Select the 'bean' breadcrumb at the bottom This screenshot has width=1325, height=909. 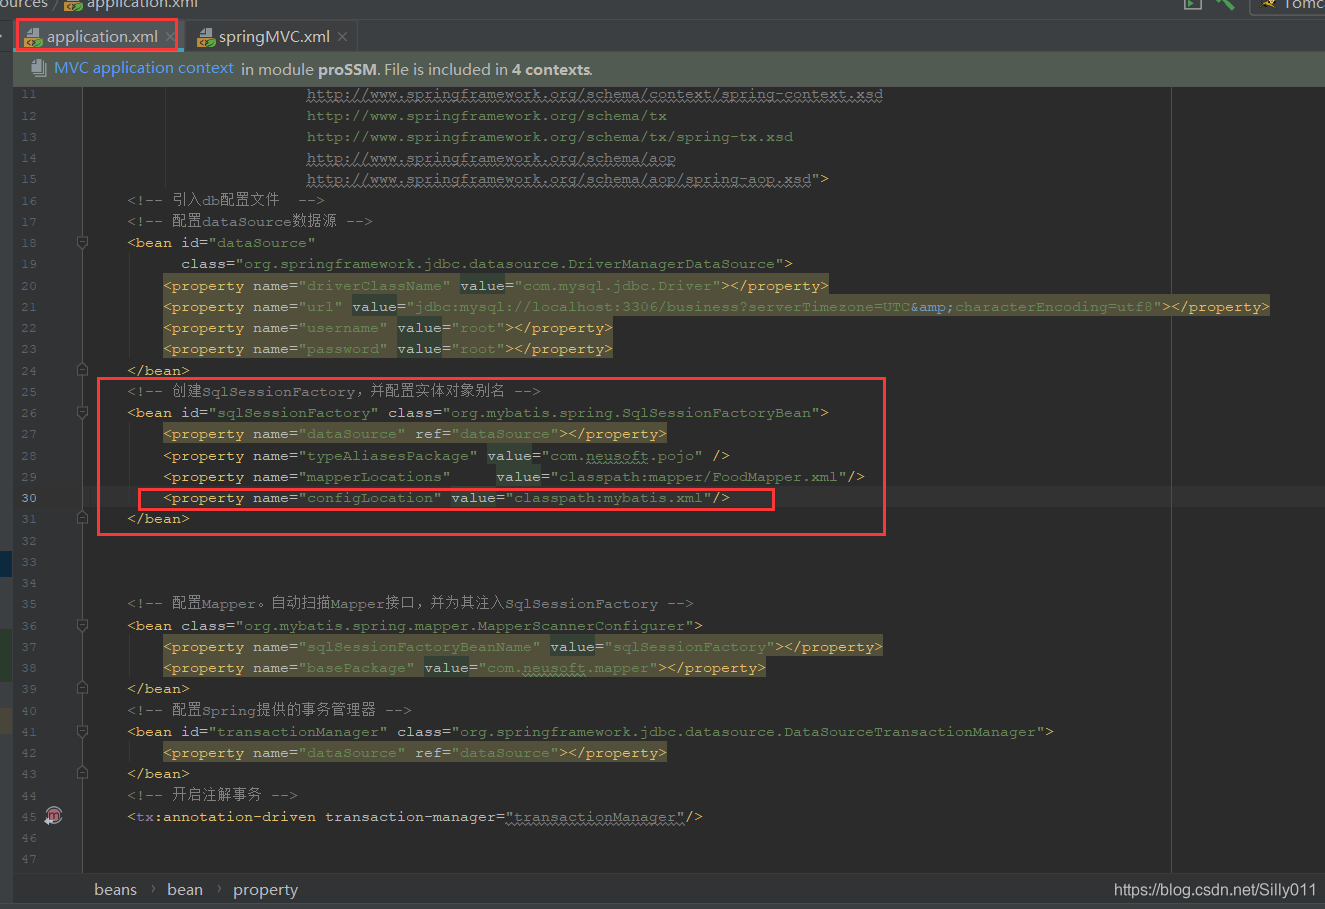tap(185, 890)
